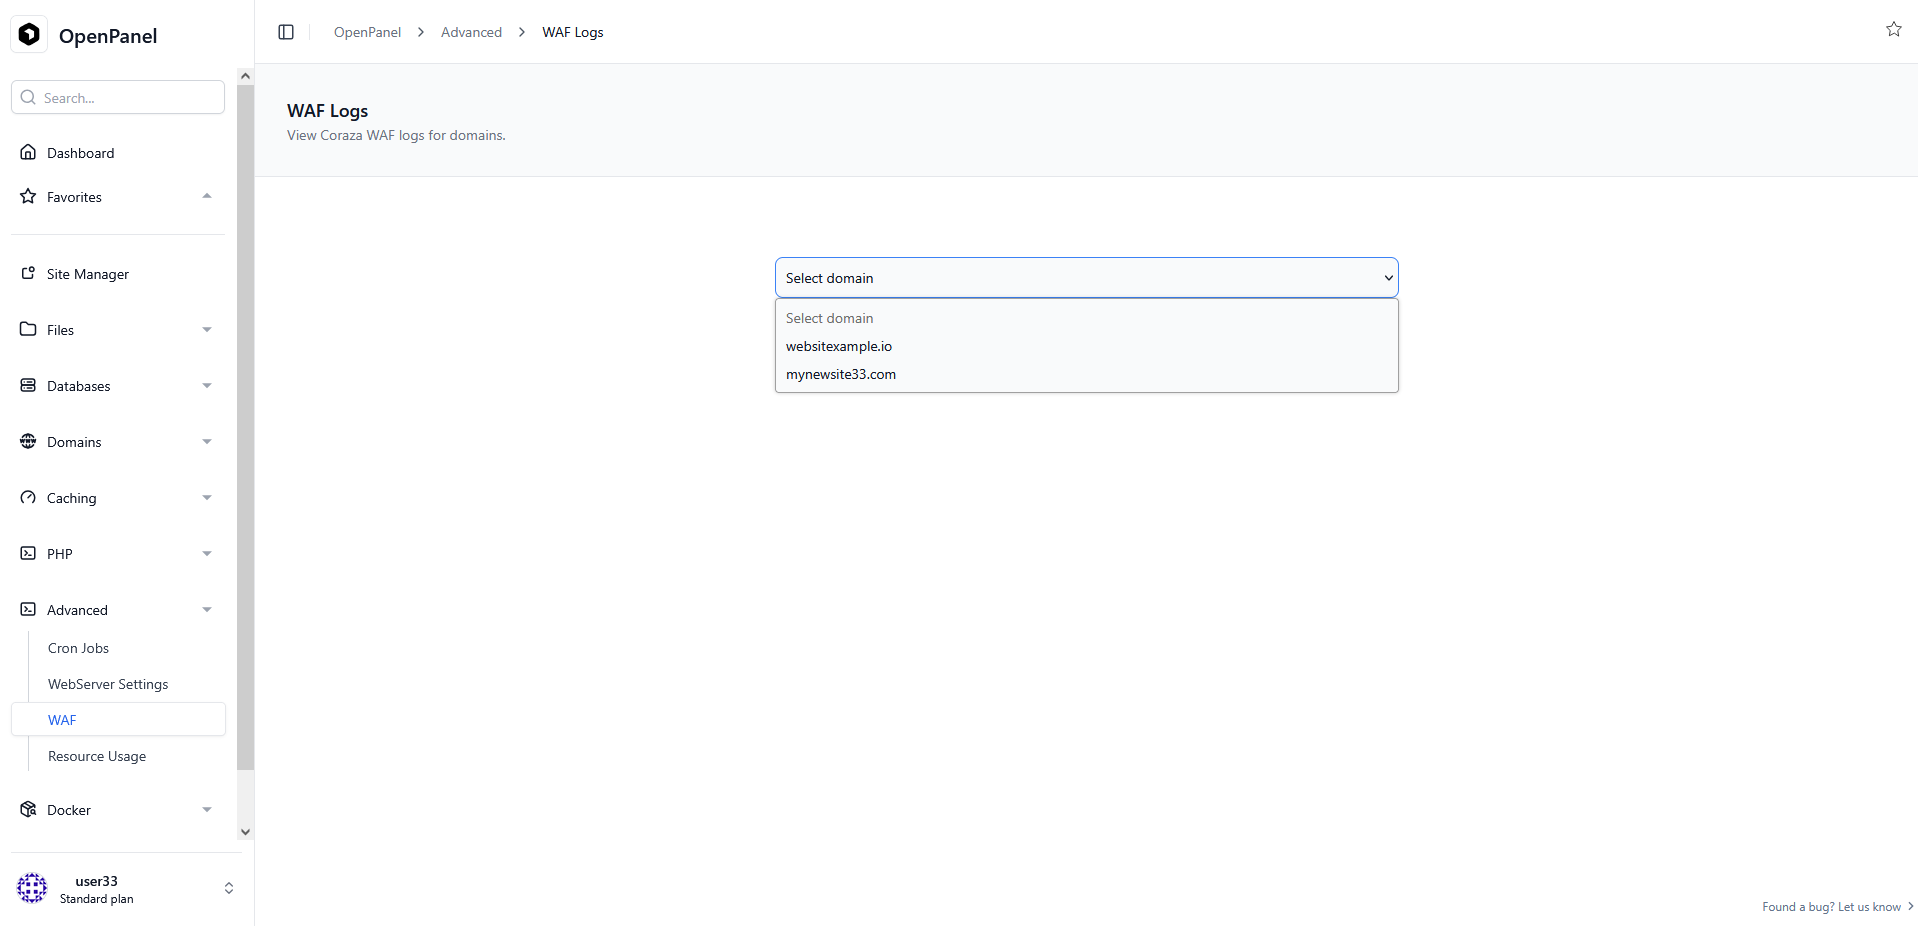Open the Cron Jobs page

coord(78,648)
